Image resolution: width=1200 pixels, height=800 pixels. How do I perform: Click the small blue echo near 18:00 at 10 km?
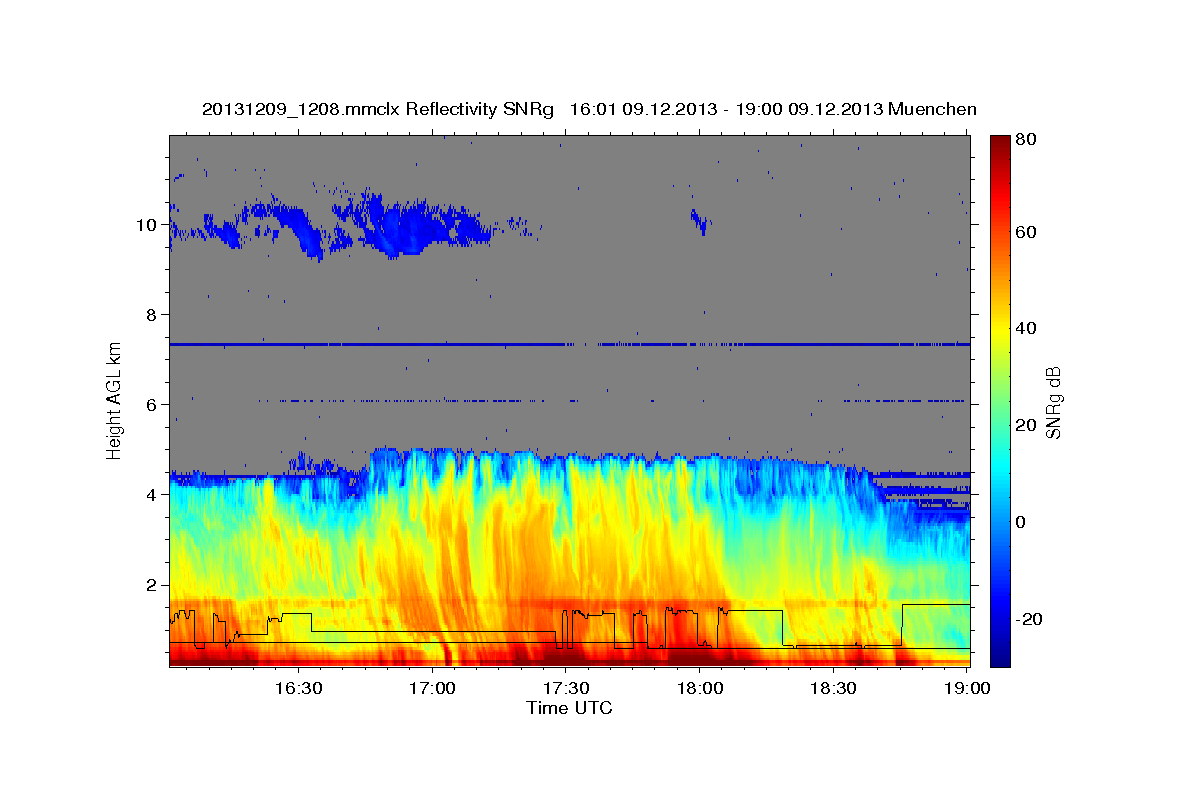(699, 222)
